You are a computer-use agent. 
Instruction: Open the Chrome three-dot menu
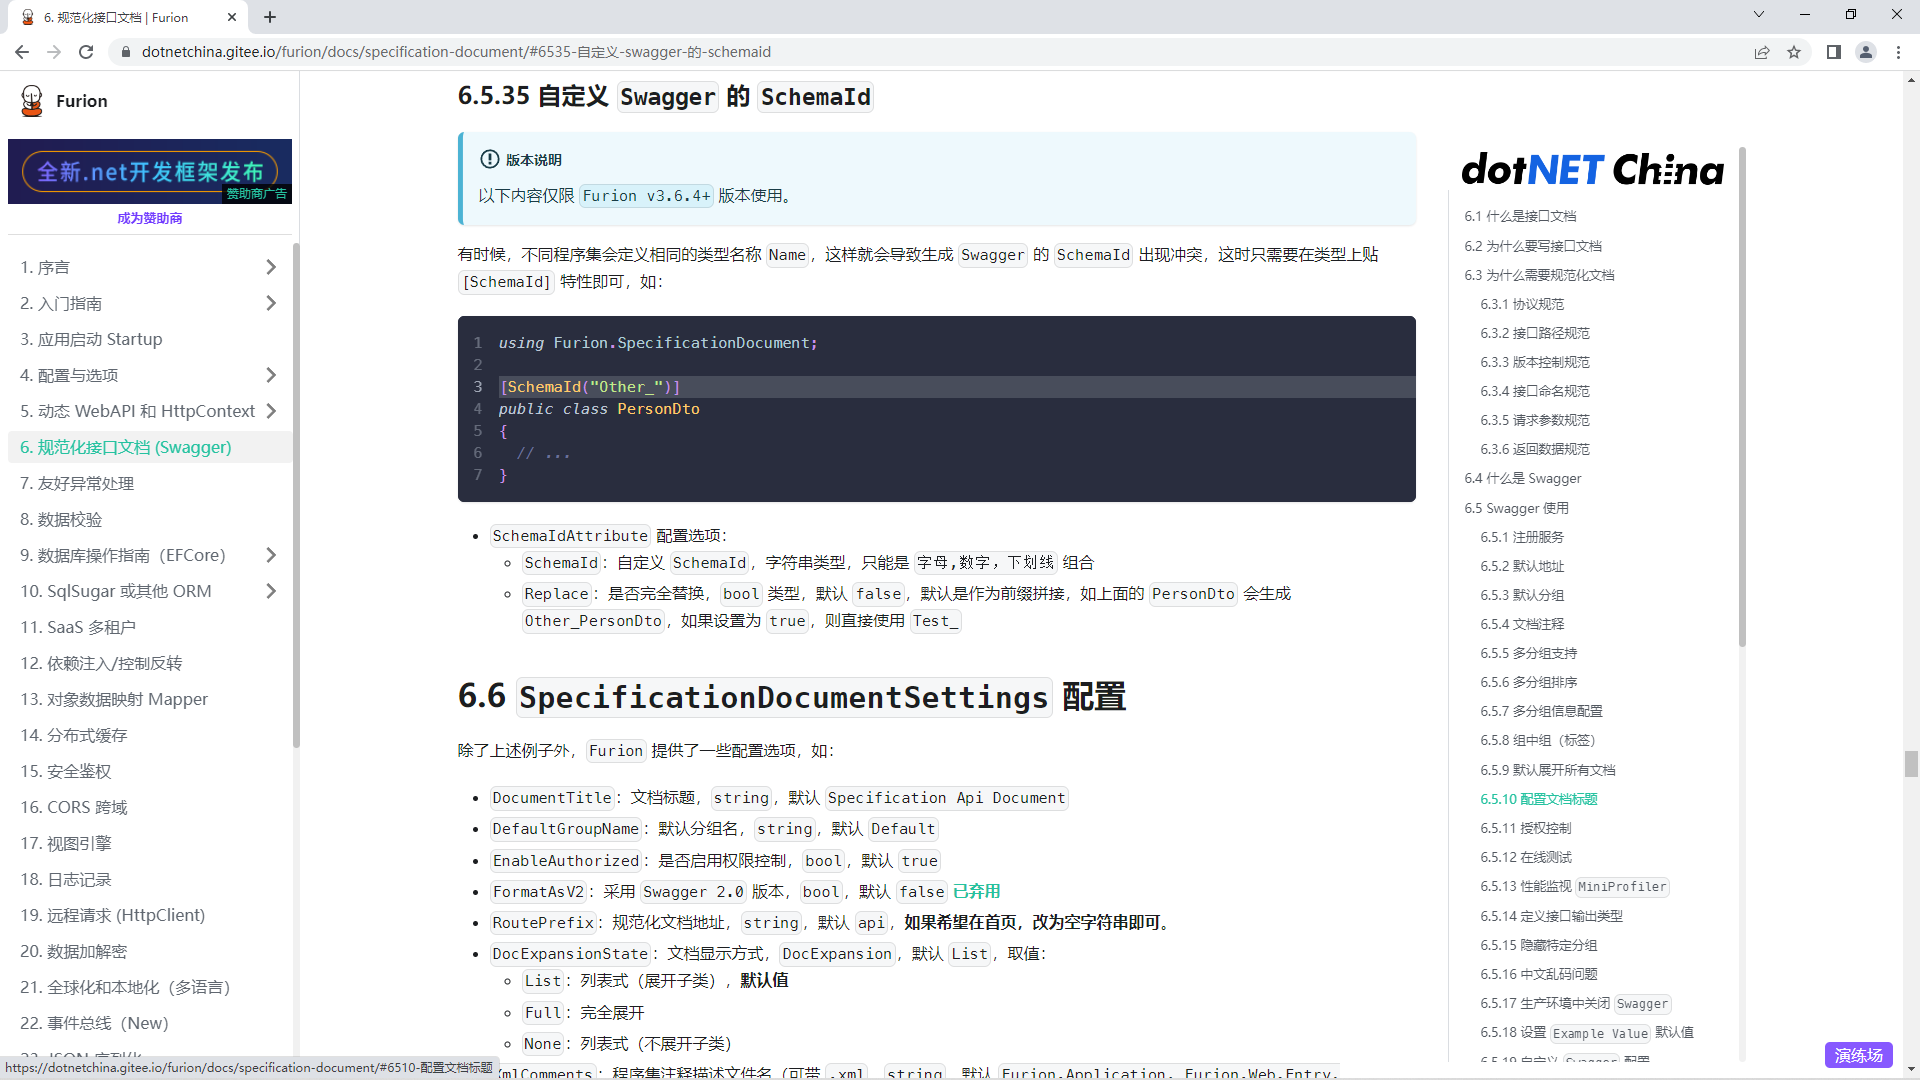(1898, 52)
